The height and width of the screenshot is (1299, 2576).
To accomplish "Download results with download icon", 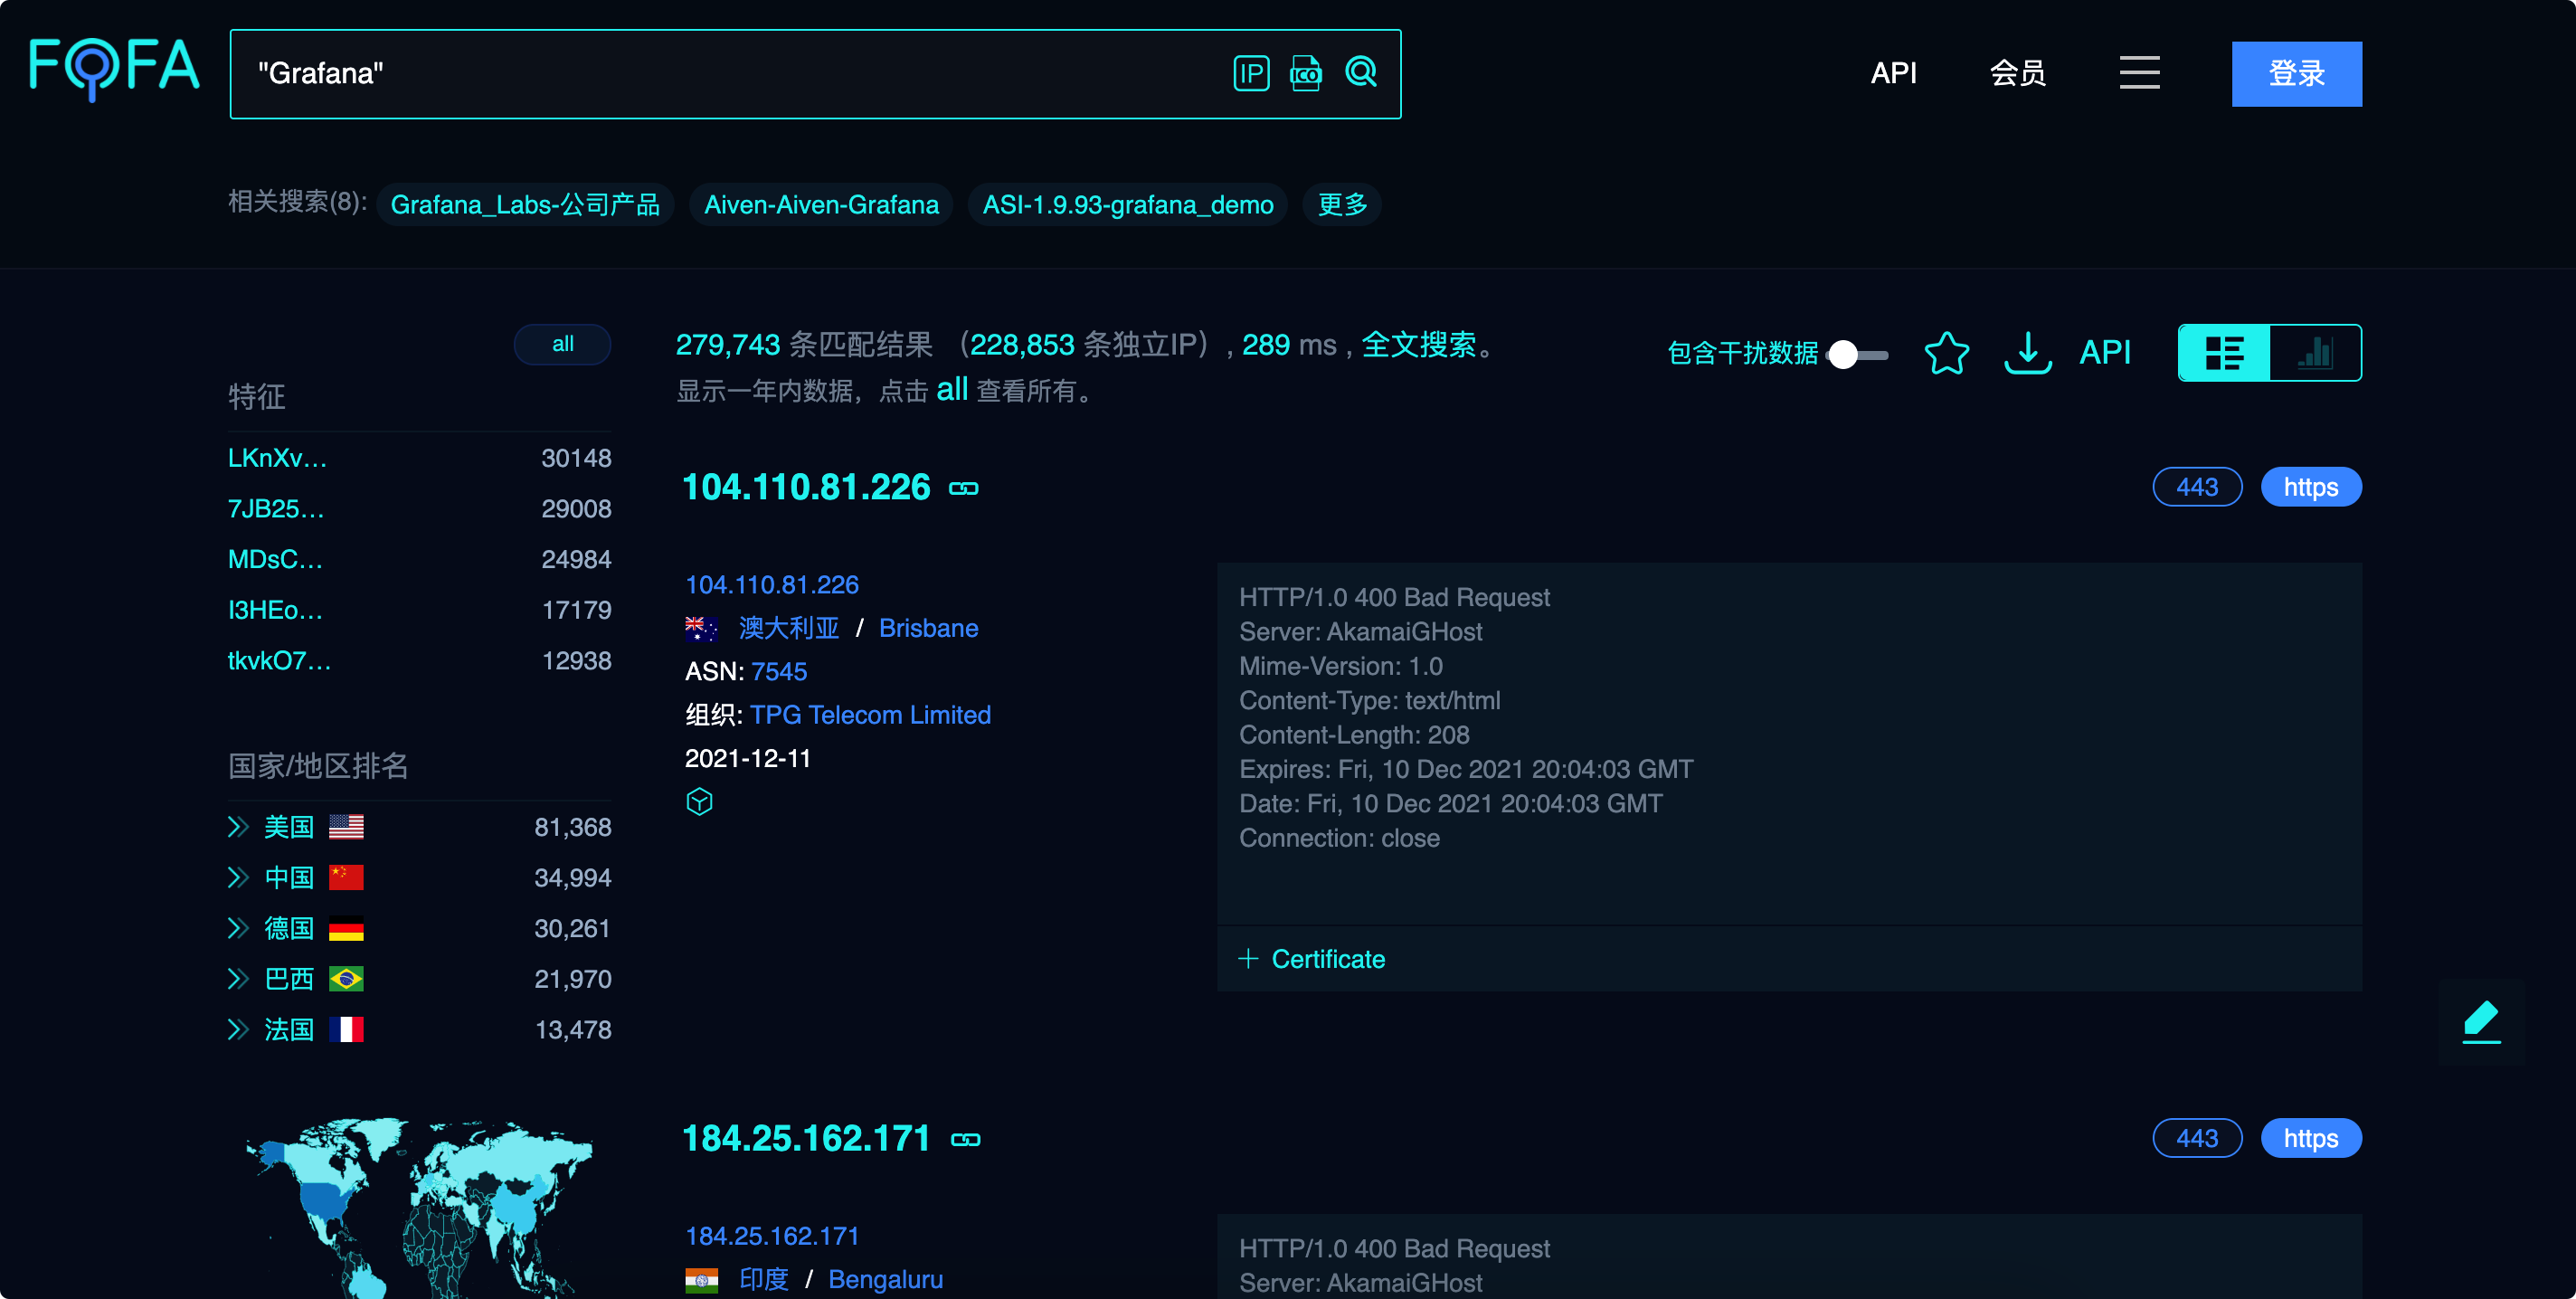I will (x=2027, y=353).
